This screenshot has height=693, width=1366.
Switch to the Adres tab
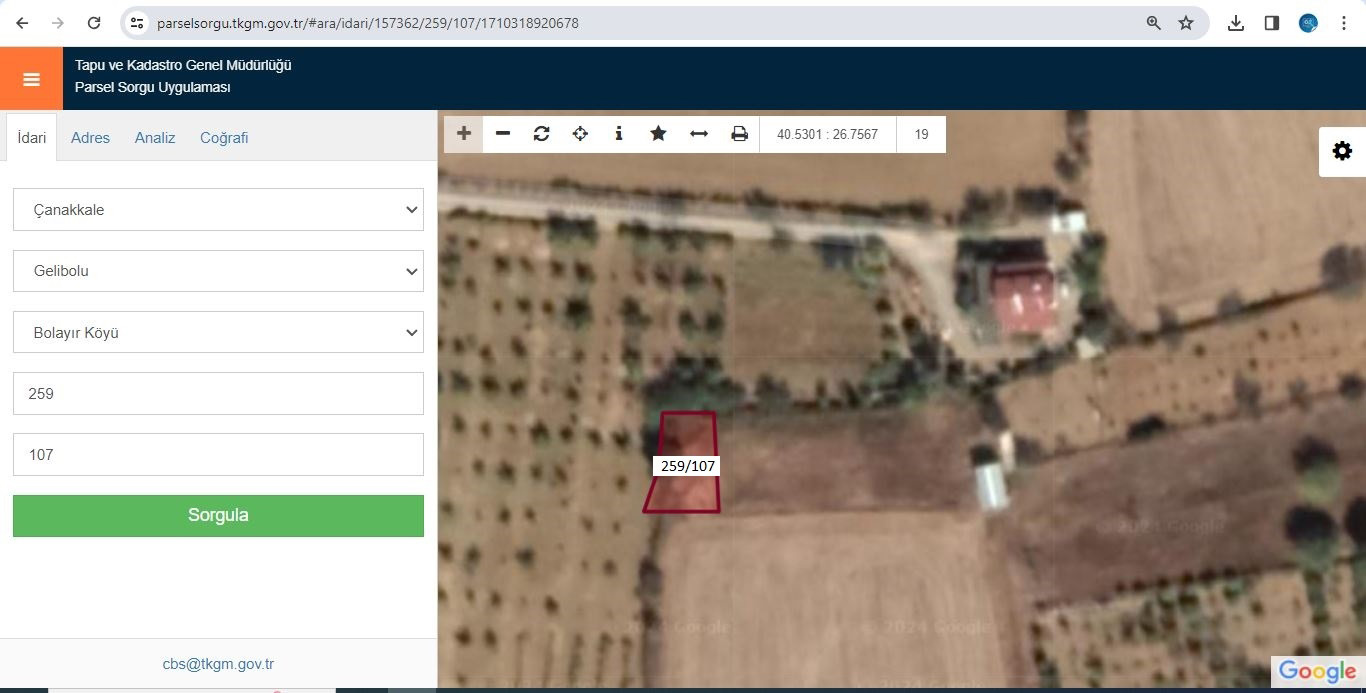[90, 138]
